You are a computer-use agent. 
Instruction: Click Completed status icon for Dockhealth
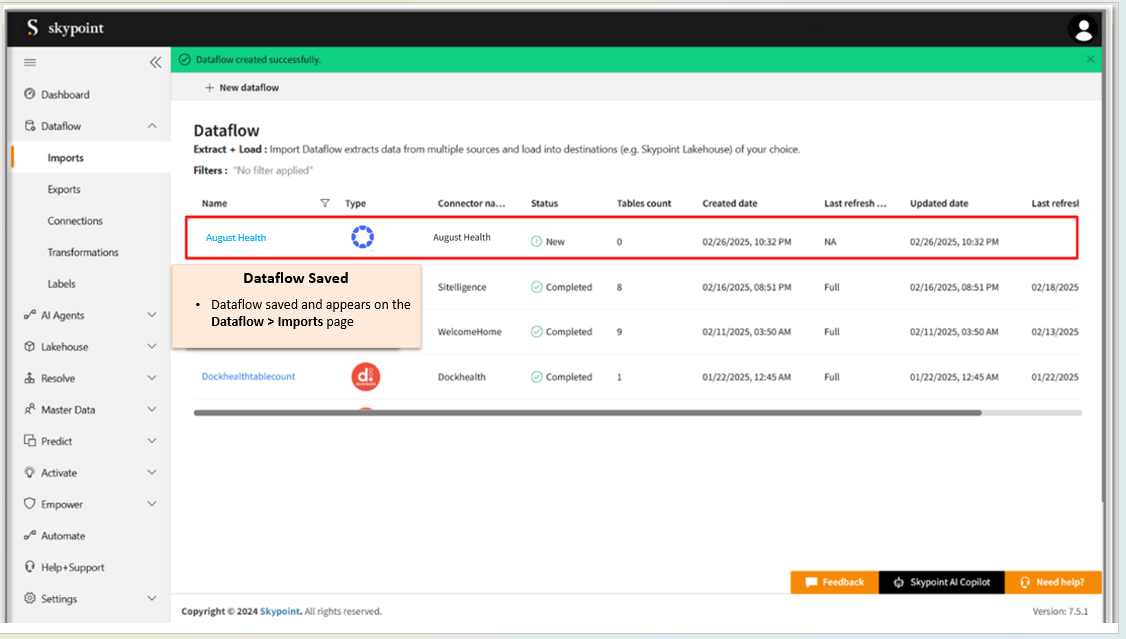click(536, 377)
